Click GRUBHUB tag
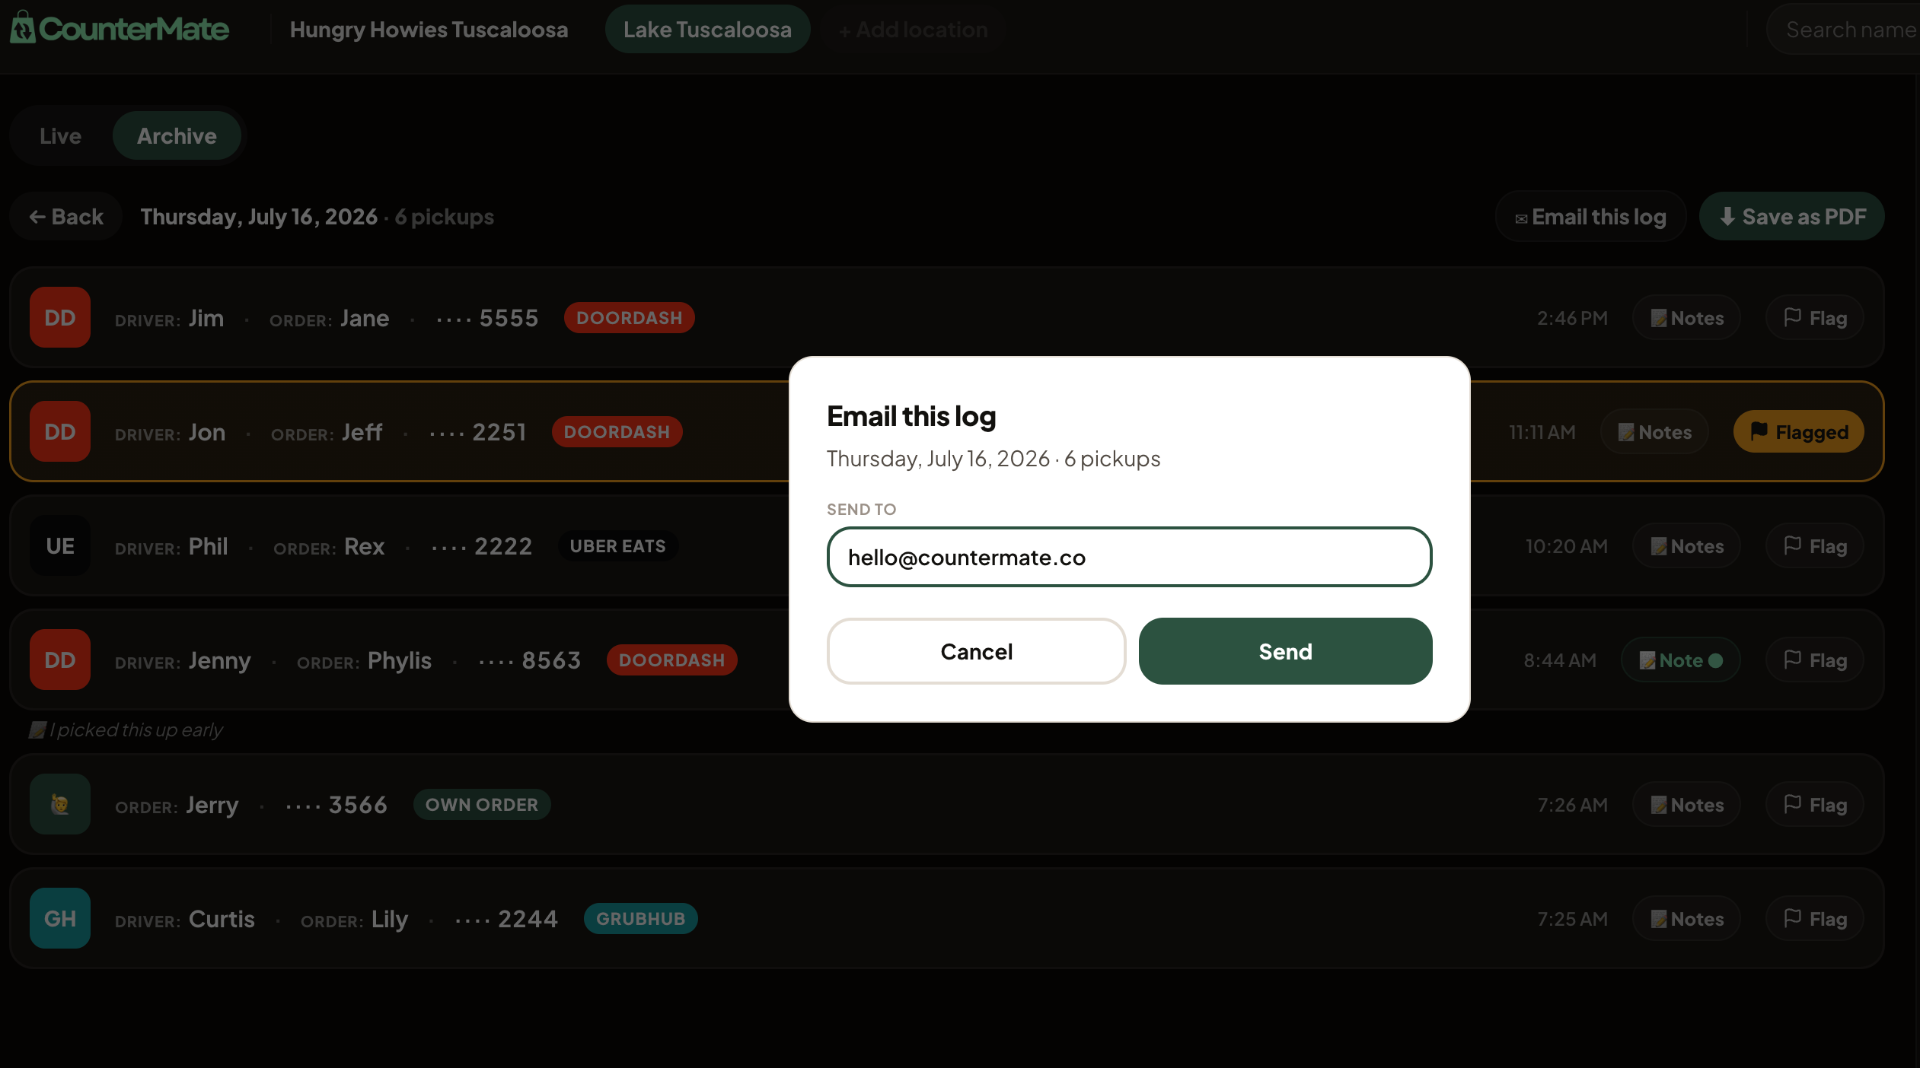The image size is (1920, 1068). 641,919
